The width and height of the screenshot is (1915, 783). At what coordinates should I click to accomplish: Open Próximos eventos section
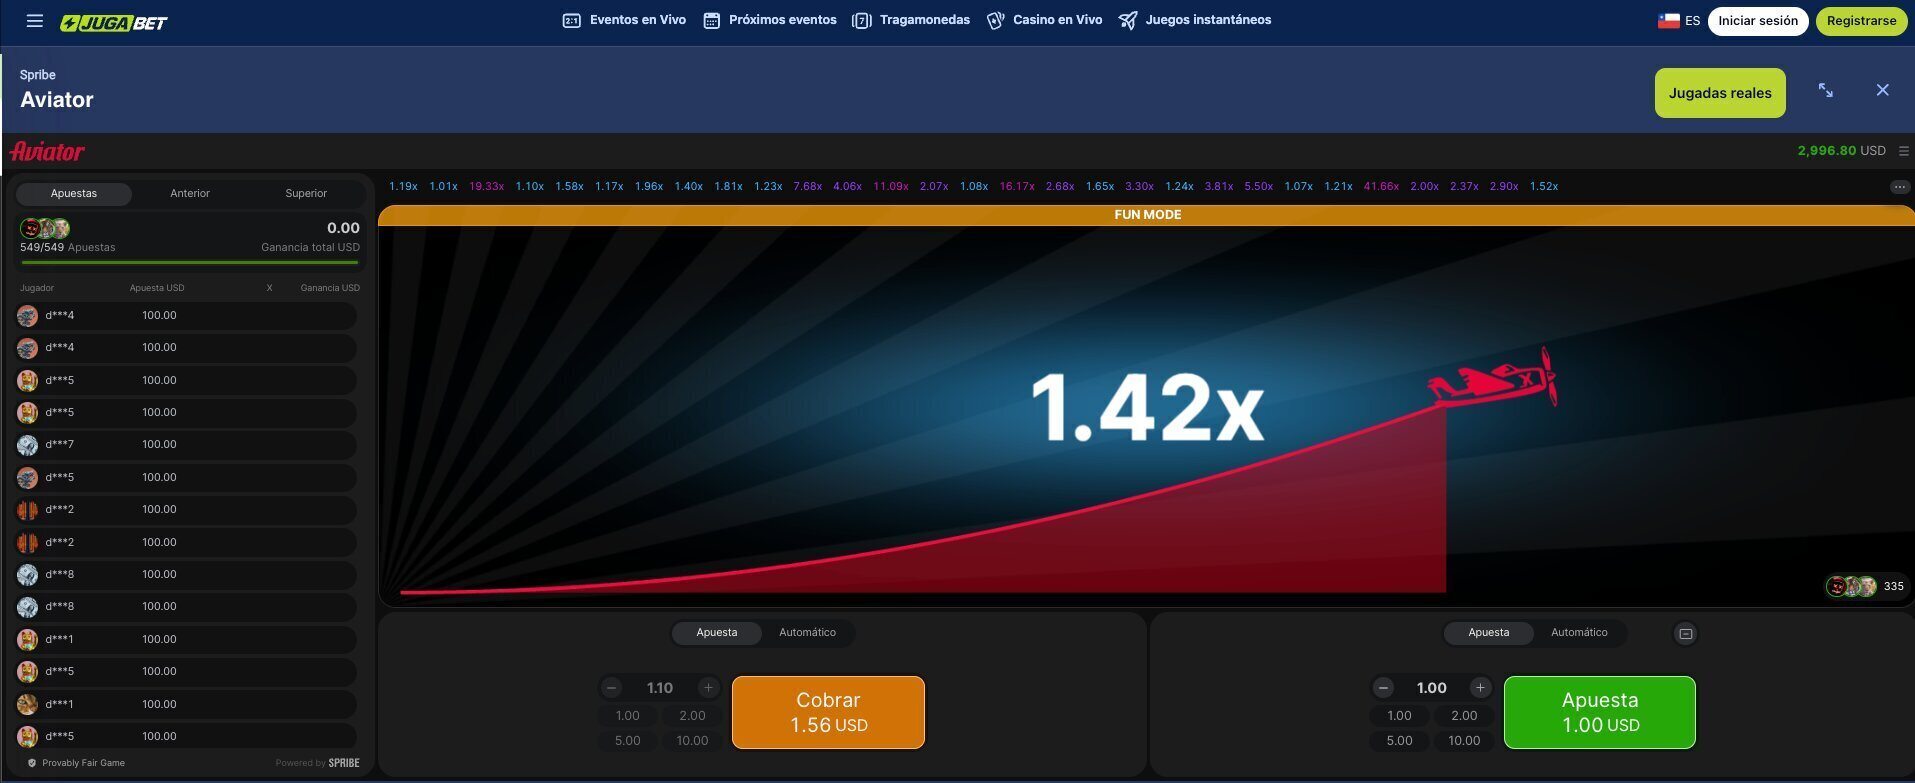770,20
